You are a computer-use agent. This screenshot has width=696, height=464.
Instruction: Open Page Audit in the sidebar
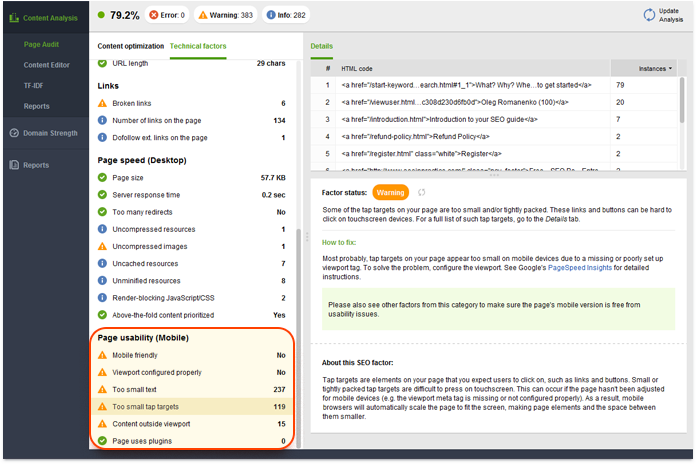click(x=41, y=44)
